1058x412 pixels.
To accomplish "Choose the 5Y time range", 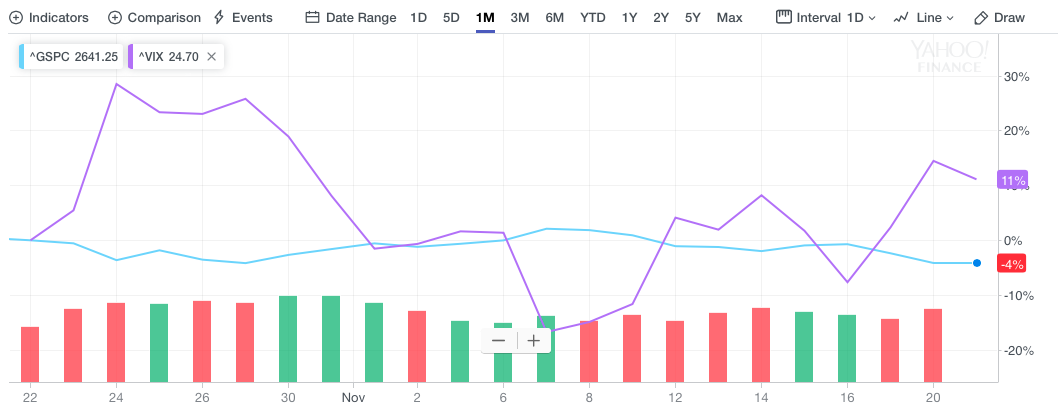I will coord(693,18).
